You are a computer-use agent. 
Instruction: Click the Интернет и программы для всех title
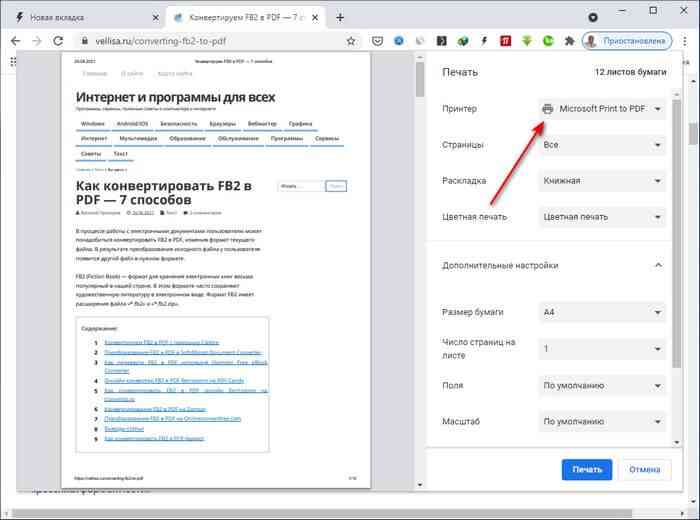(175, 97)
